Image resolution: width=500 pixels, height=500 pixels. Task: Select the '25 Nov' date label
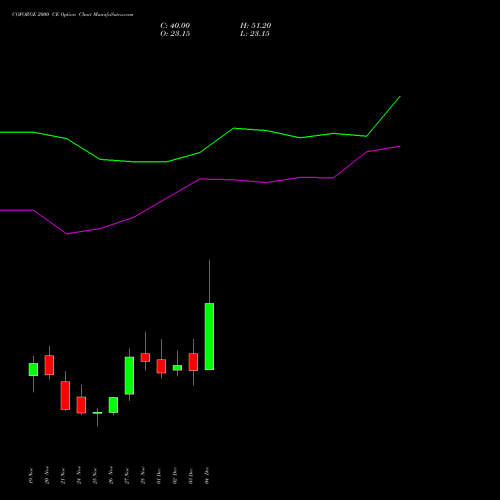click(95, 475)
